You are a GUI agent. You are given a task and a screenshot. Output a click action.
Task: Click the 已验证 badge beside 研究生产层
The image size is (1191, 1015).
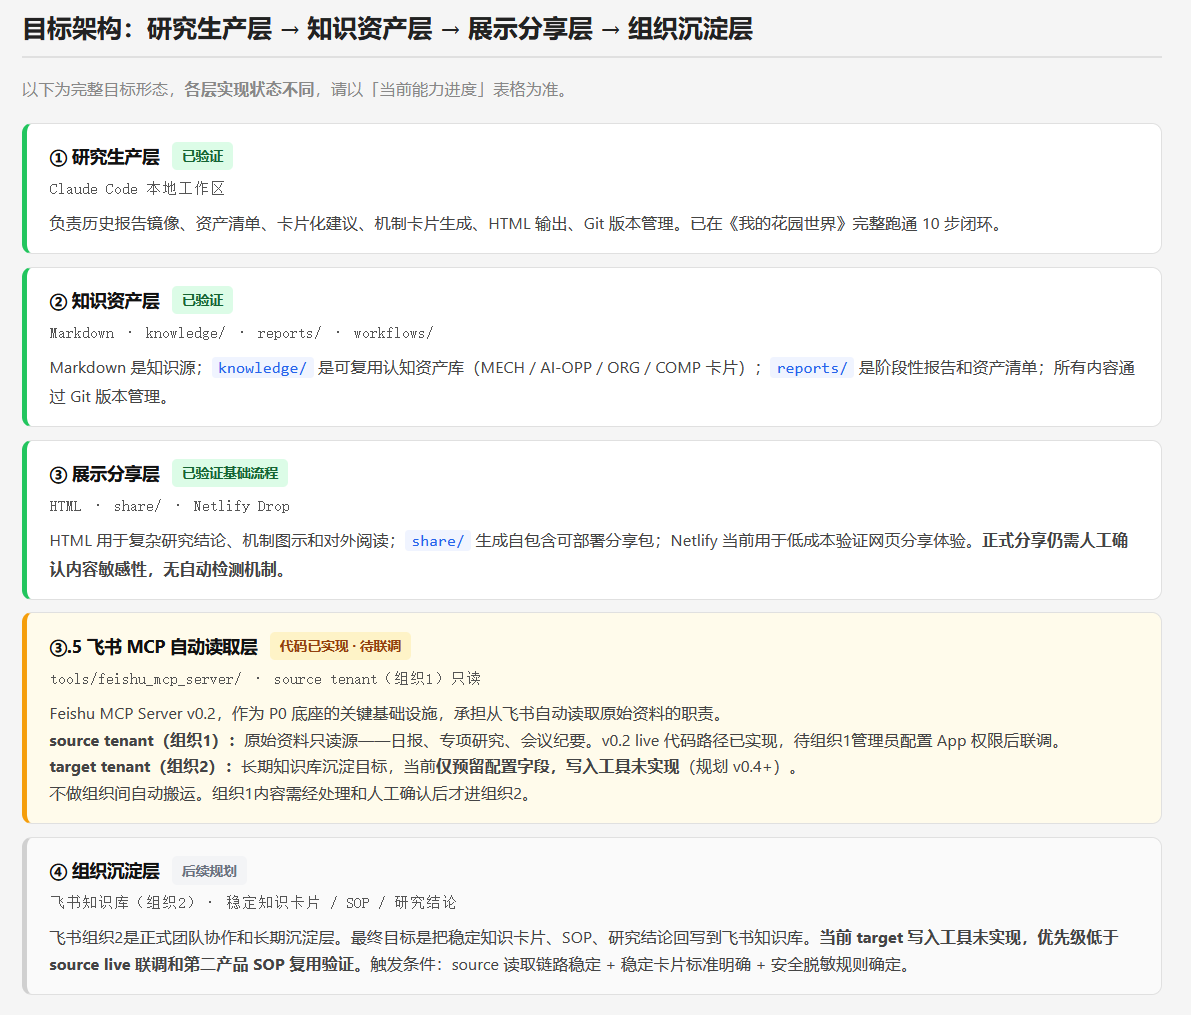point(202,157)
